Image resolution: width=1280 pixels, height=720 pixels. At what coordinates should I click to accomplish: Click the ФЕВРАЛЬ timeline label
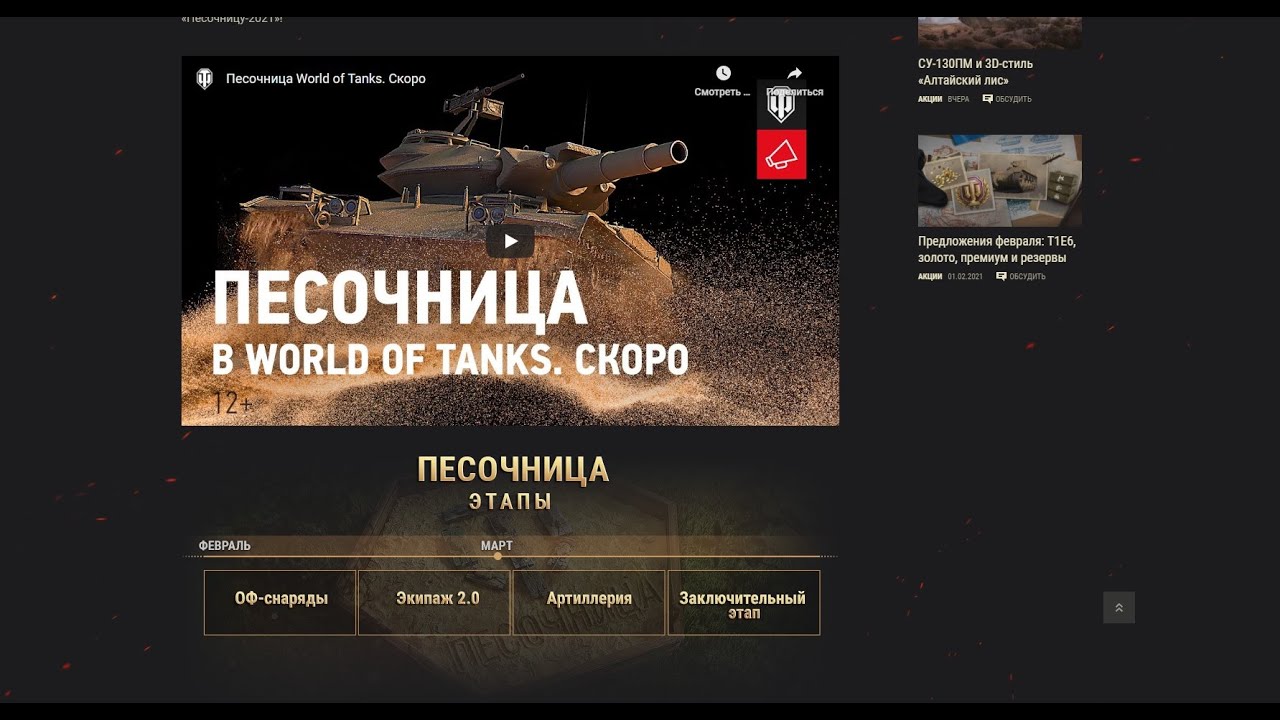pyautogui.click(x=225, y=546)
